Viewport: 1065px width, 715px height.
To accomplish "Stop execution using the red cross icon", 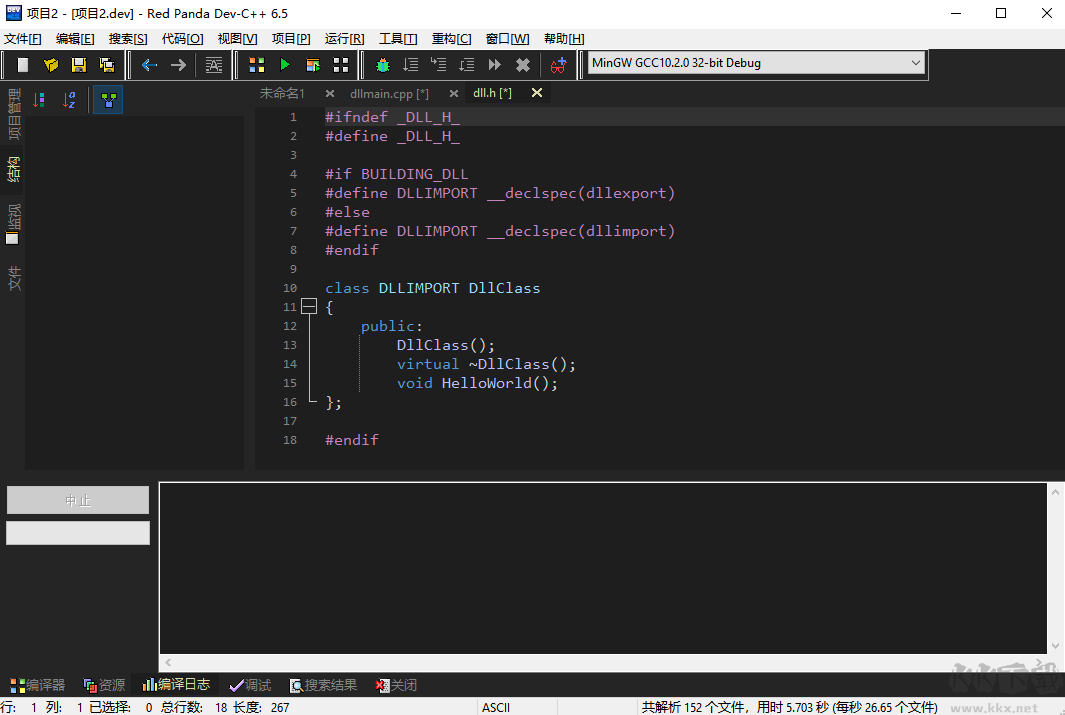I will pos(522,64).
